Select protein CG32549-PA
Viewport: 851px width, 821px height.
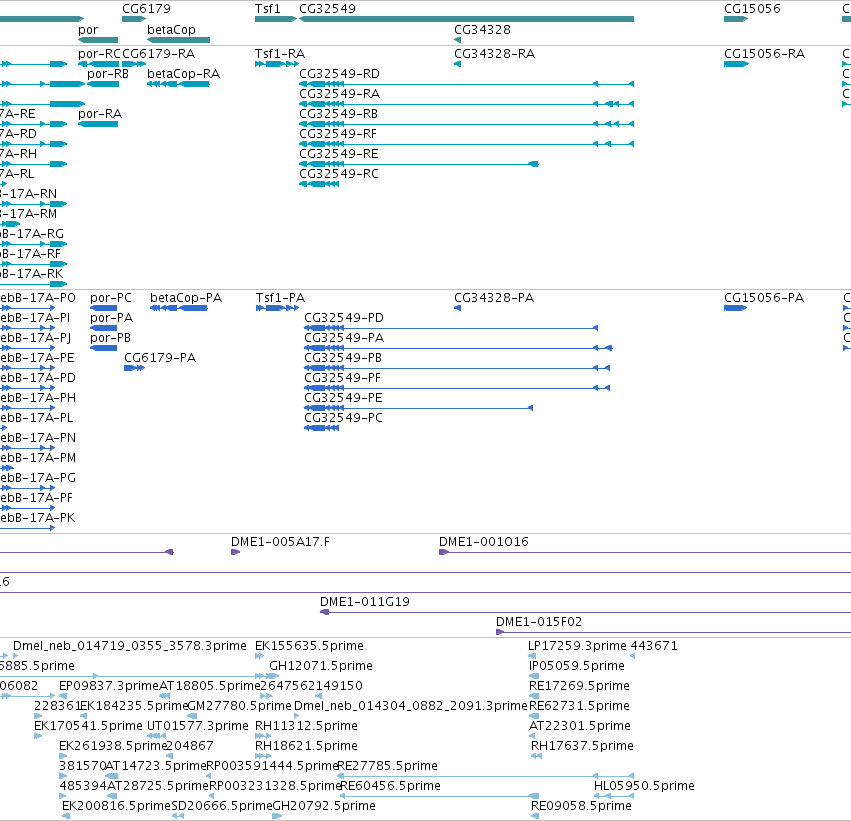point(344,338)
